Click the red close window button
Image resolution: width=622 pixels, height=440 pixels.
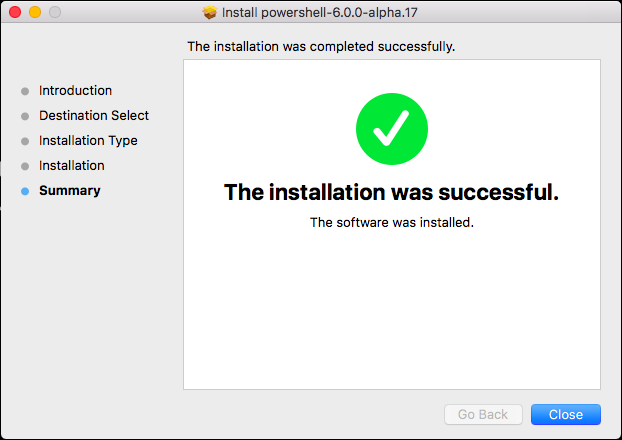(15, 12)
